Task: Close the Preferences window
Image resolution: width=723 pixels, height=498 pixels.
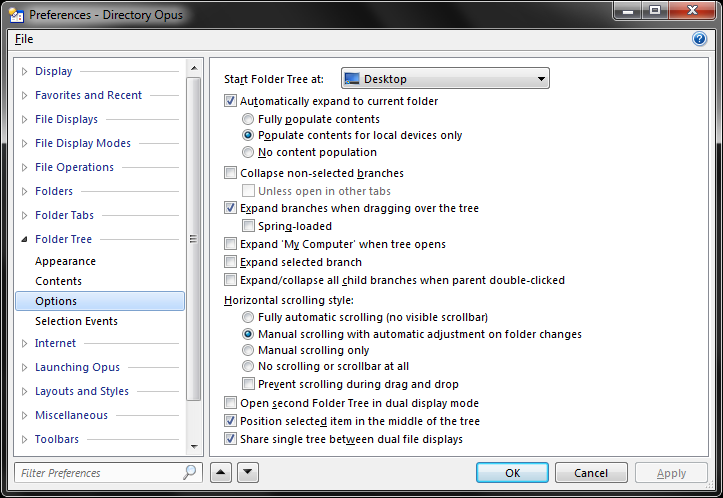Action: 692,10
